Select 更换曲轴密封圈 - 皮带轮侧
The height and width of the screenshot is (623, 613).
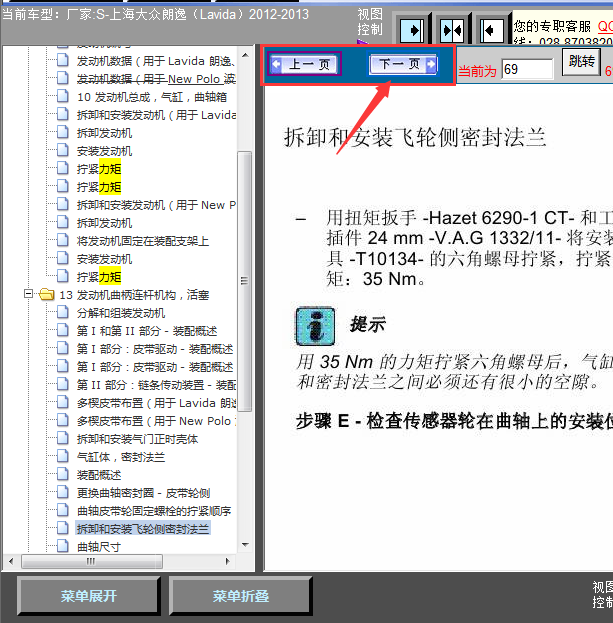(143, 493)
